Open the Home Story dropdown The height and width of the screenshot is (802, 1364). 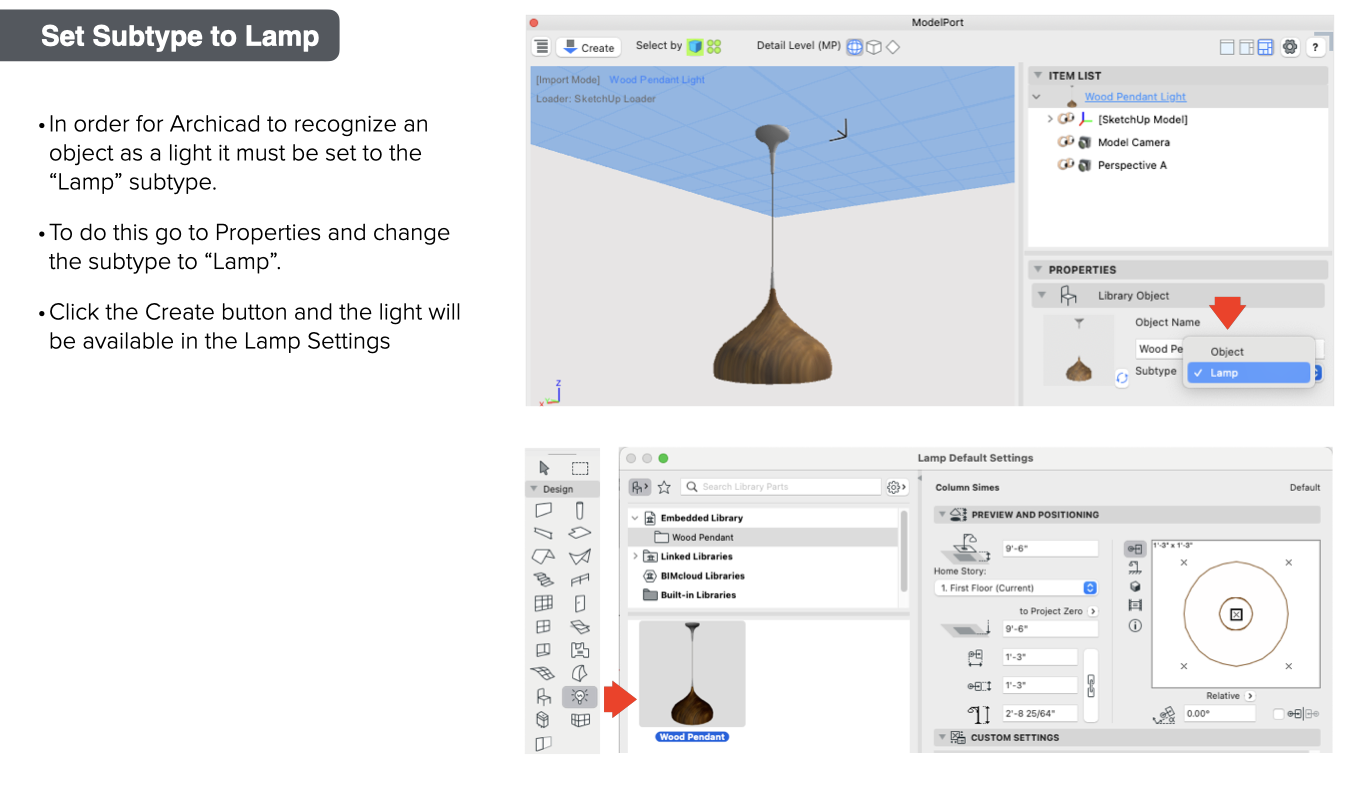click(1017, 588)
